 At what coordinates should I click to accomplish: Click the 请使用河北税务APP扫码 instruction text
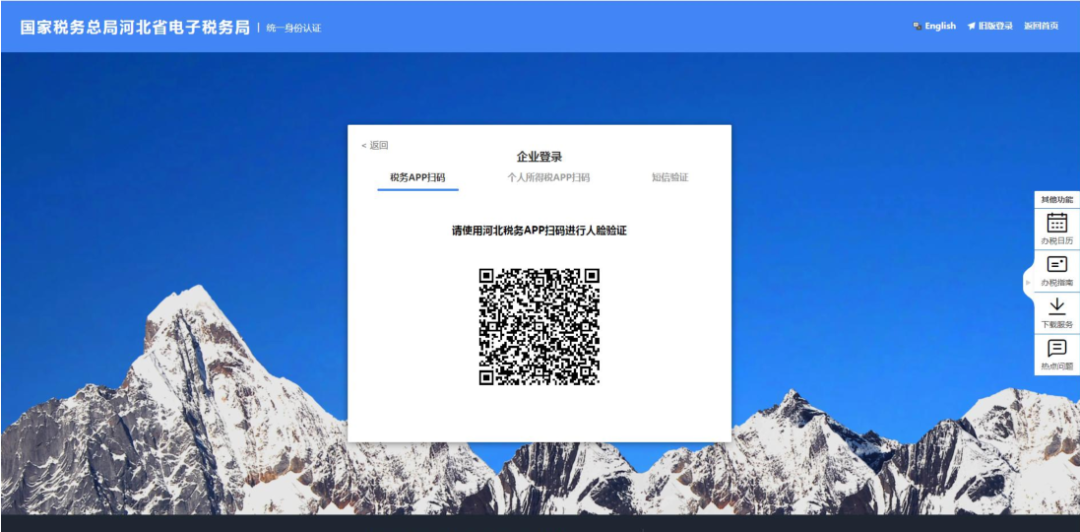[x=539, y=231]
